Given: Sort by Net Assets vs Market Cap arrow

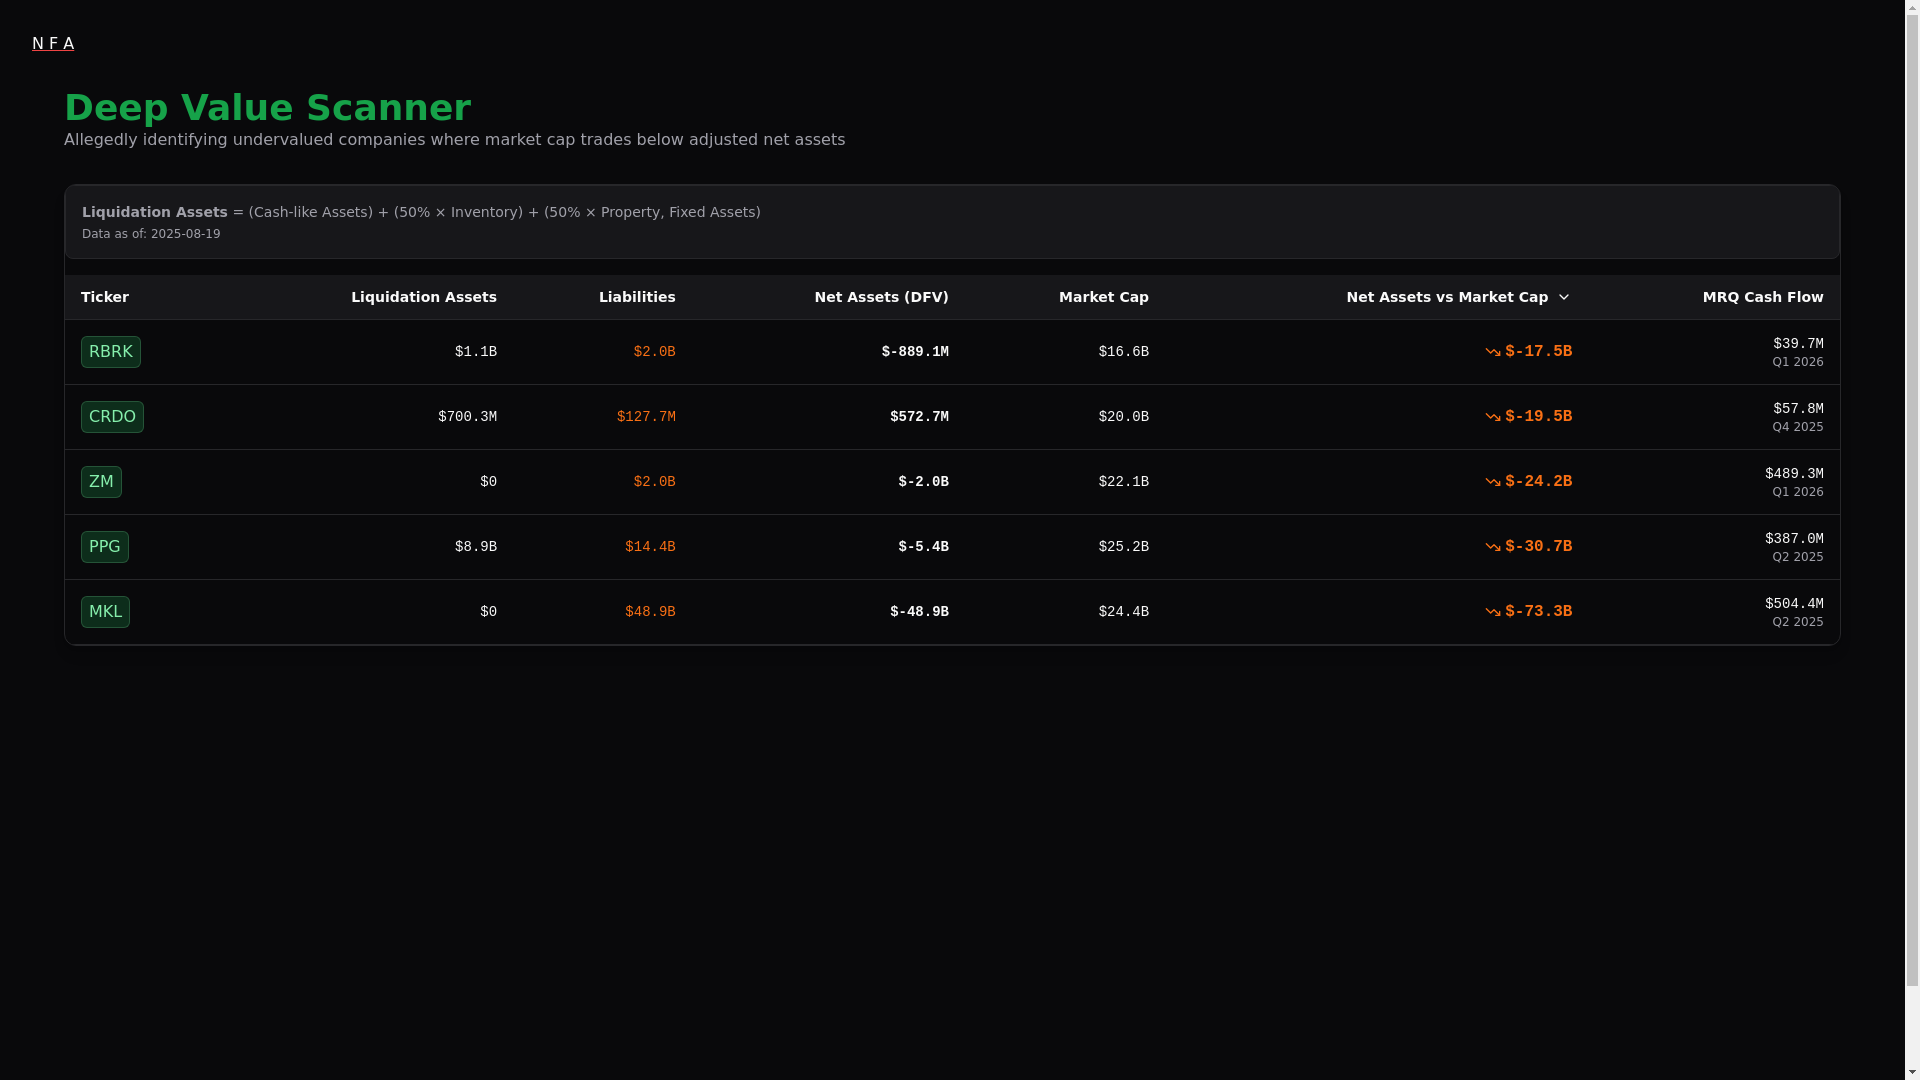Looking at the screenshot, I should click(x=1564, y=297).
